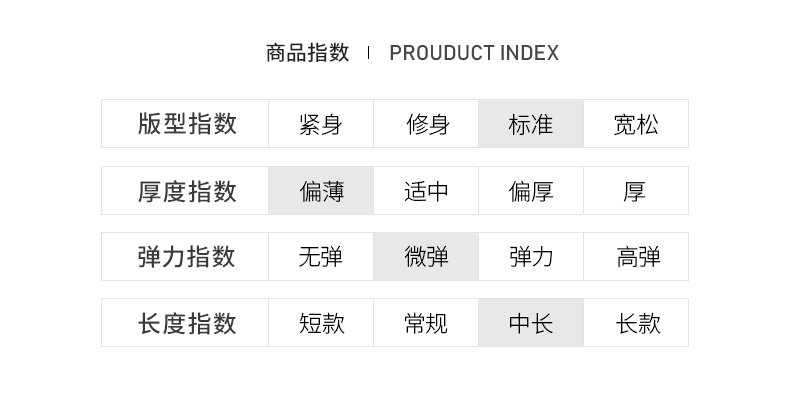Select the 修身 fit option

[426, 124]
